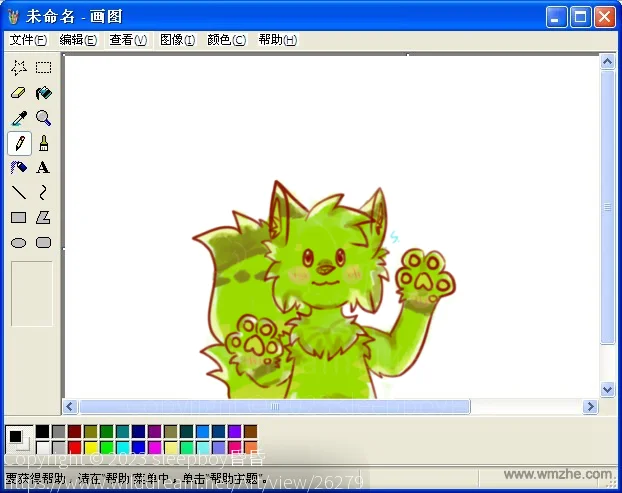
Task: Switch to the Brush tool
Action: tap(43, 143)
